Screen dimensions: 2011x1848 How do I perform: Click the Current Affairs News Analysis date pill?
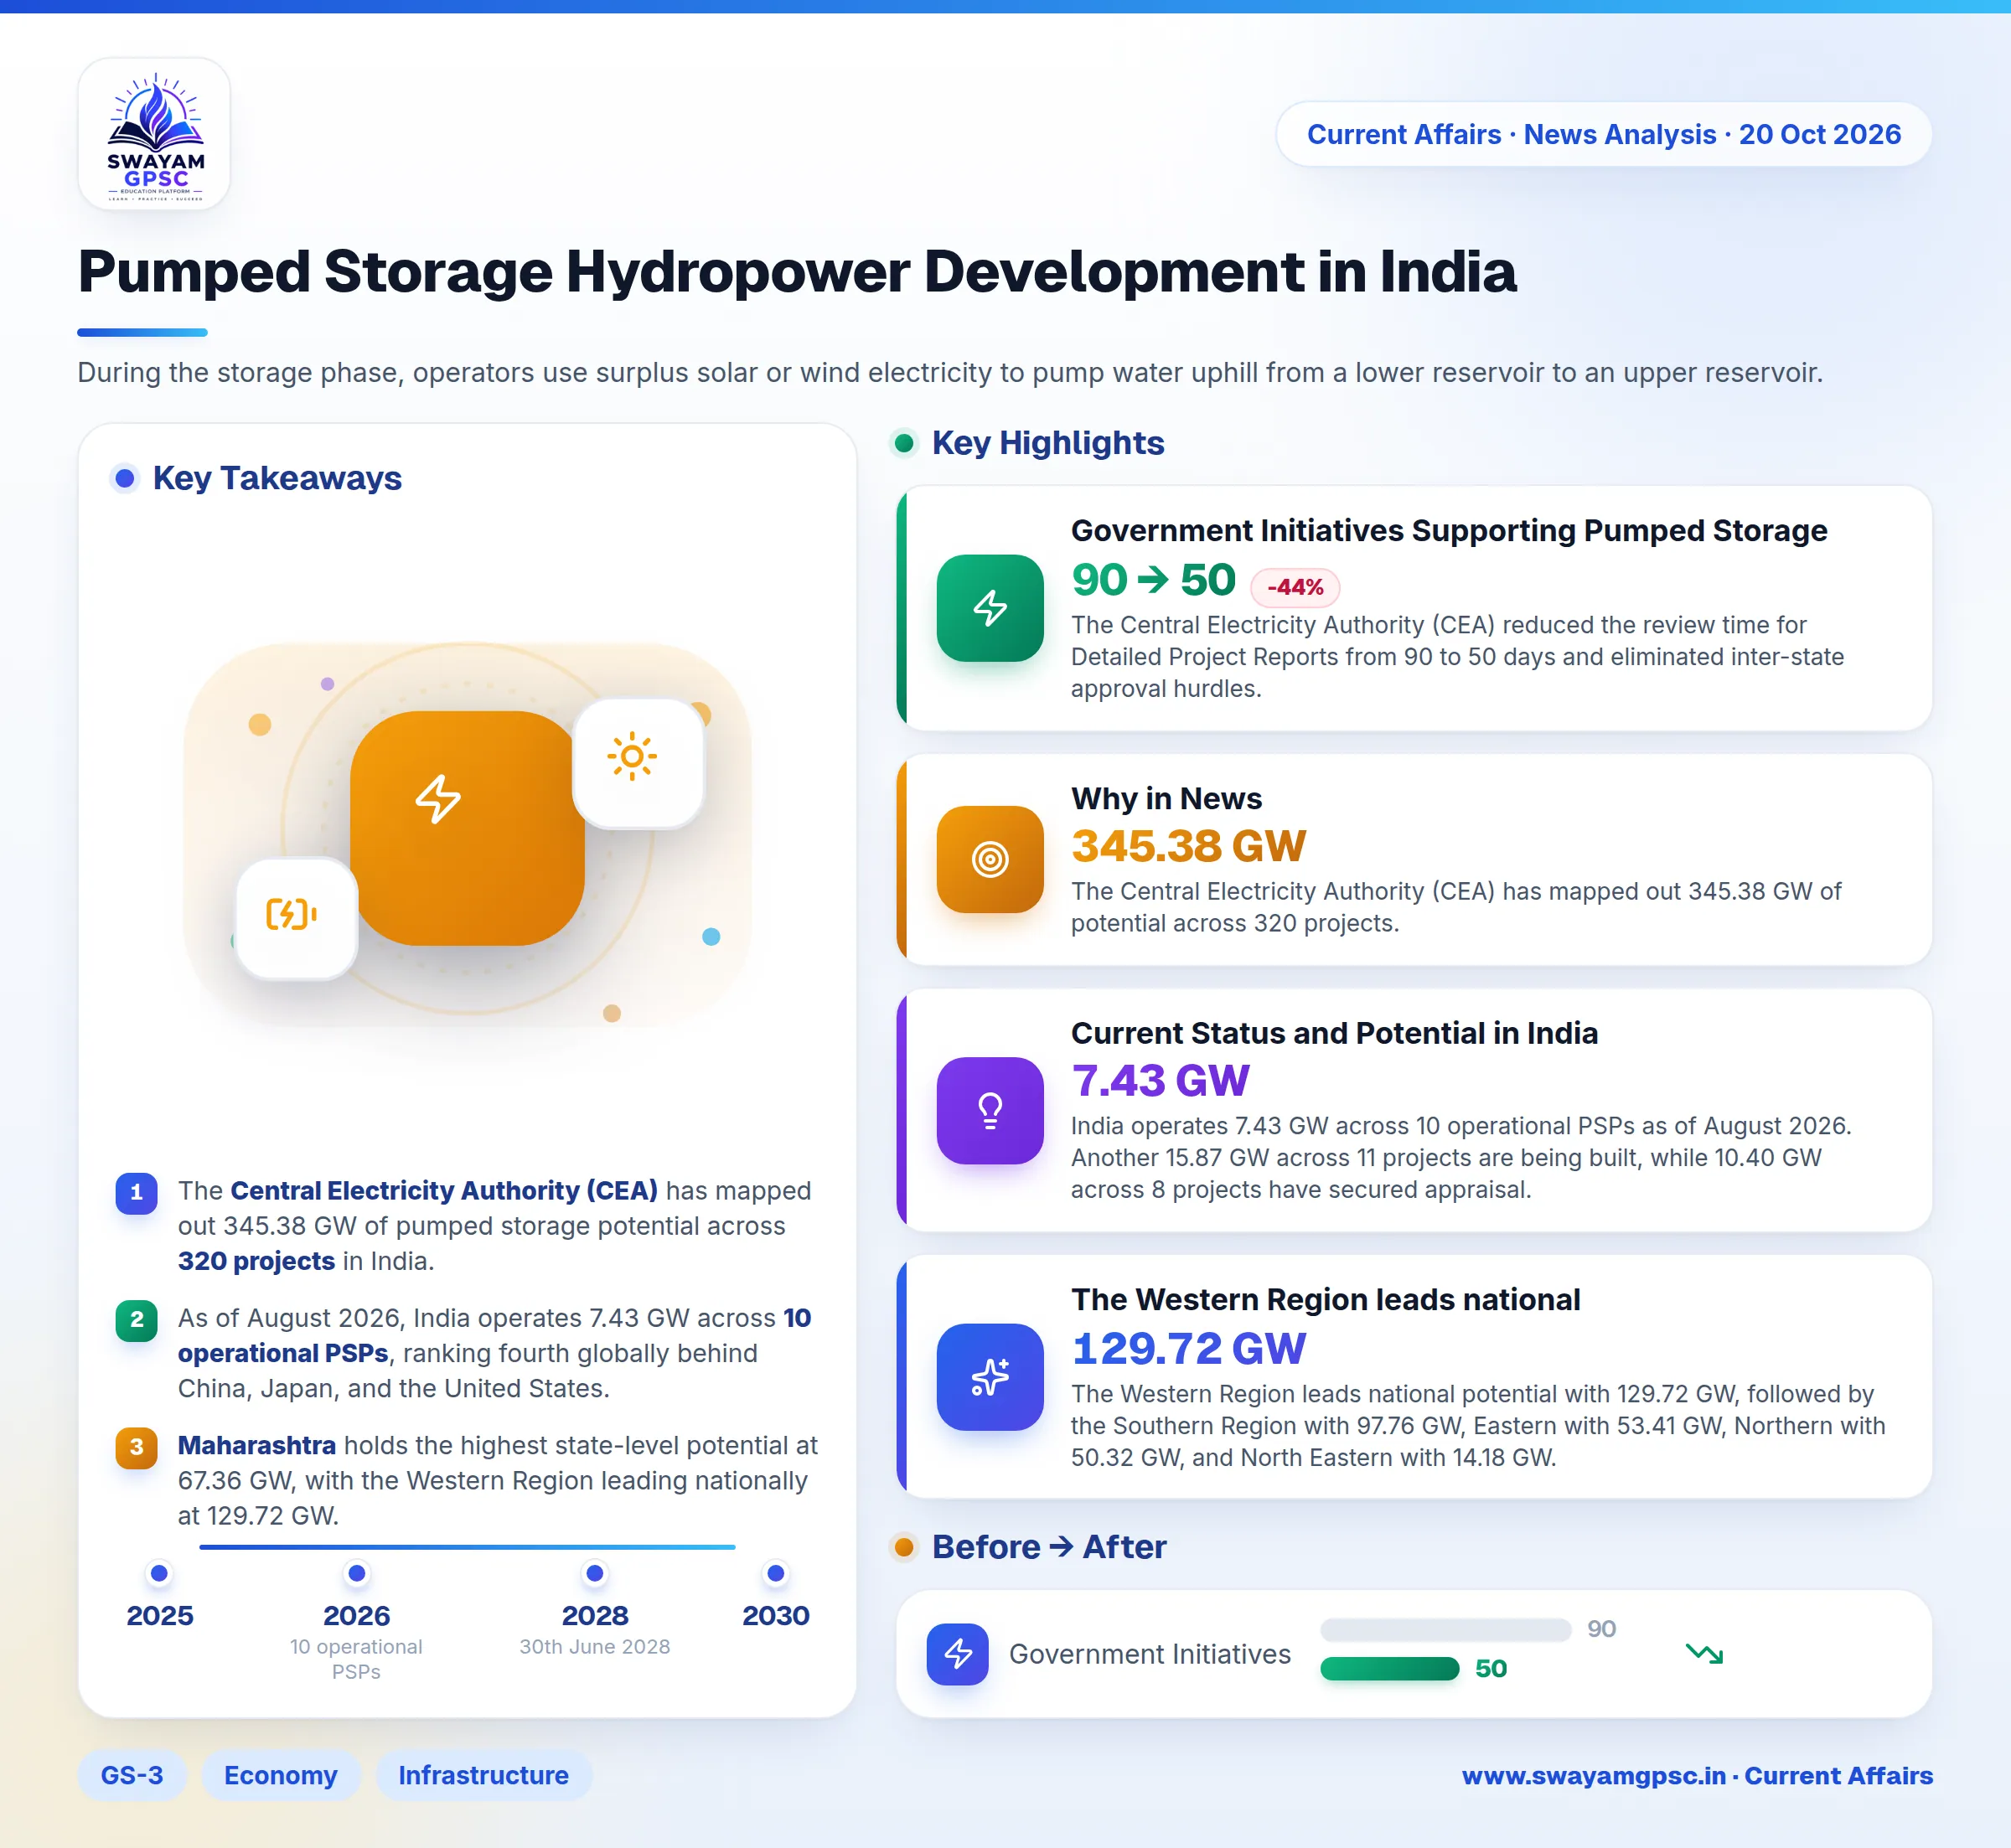[1604, 134]
